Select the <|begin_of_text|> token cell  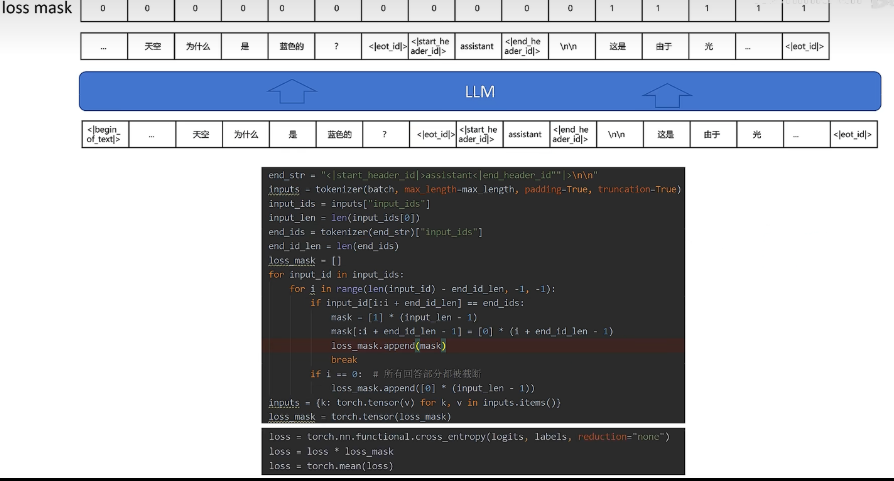(x=105, y=134)
